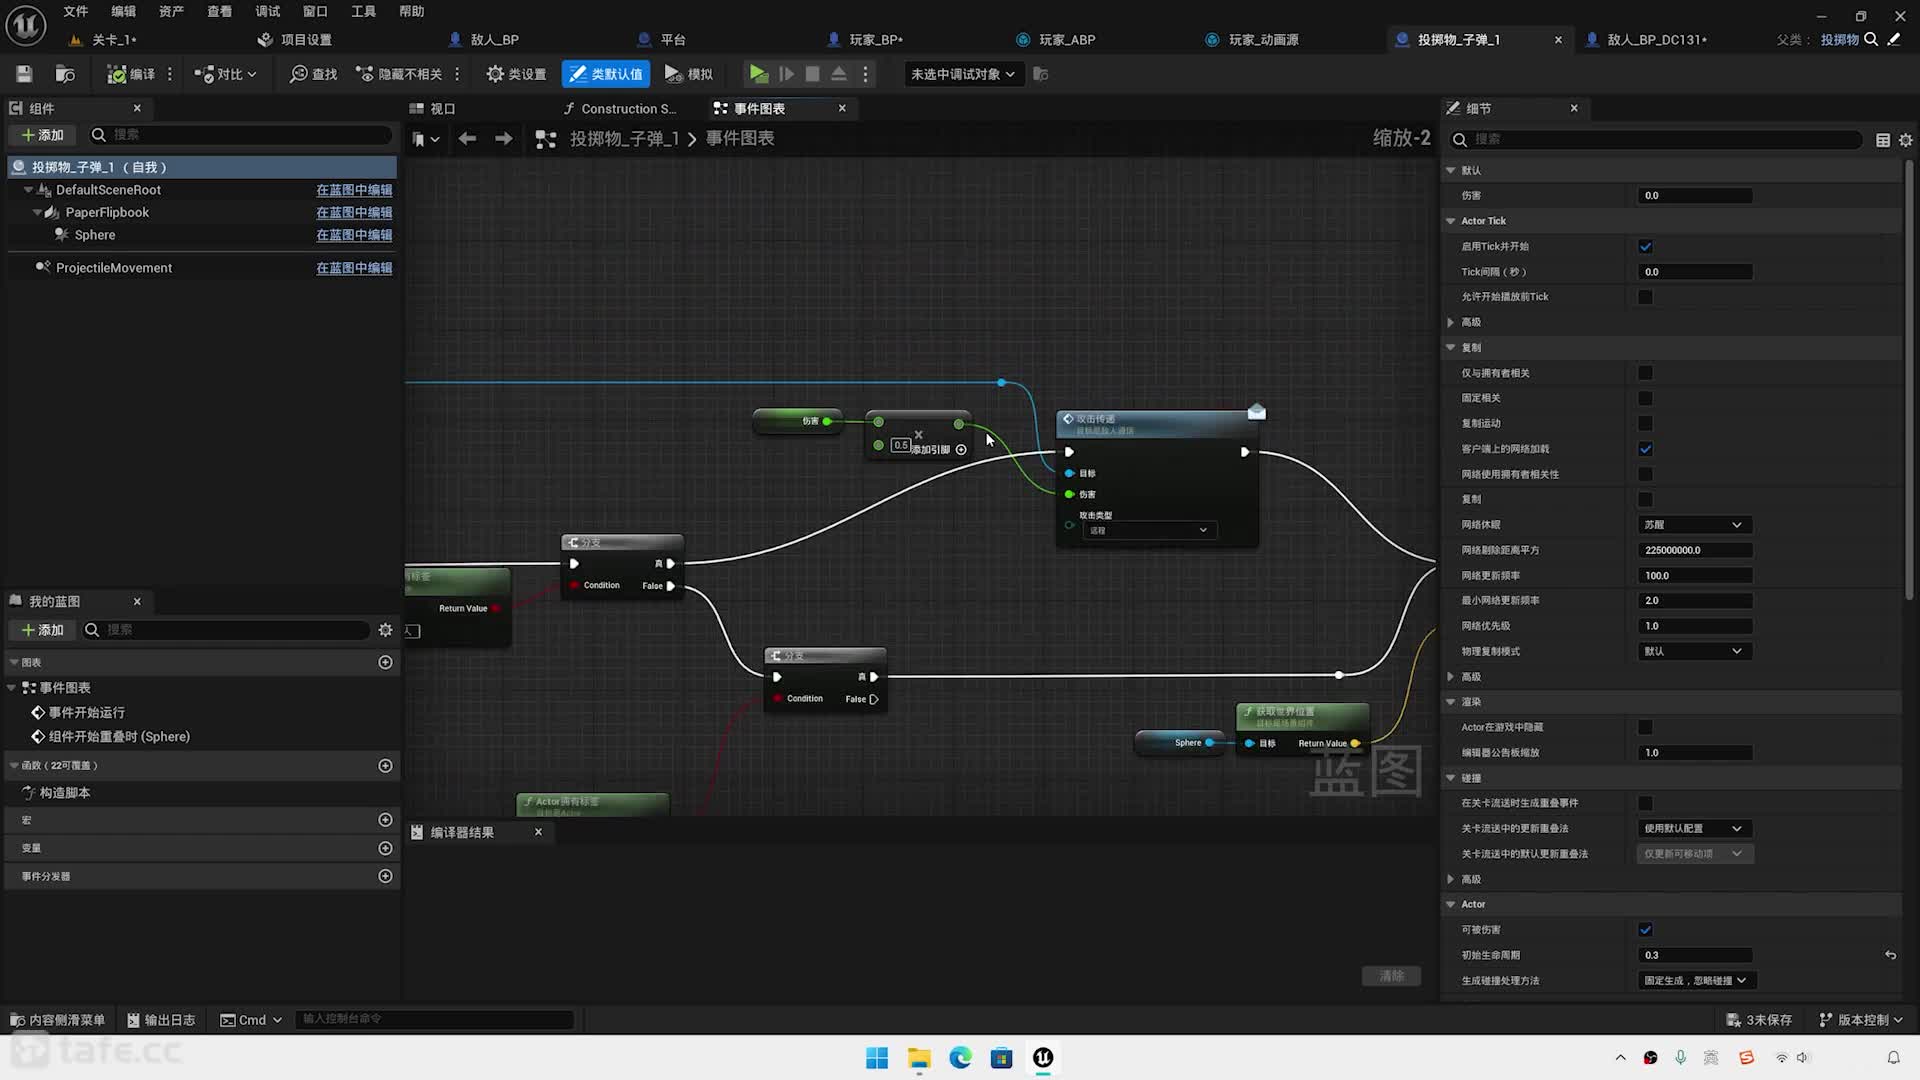Compile the blueprint with 编译 button
Viewport: 1920px width, 1080px height.
(x=131, y=74)
